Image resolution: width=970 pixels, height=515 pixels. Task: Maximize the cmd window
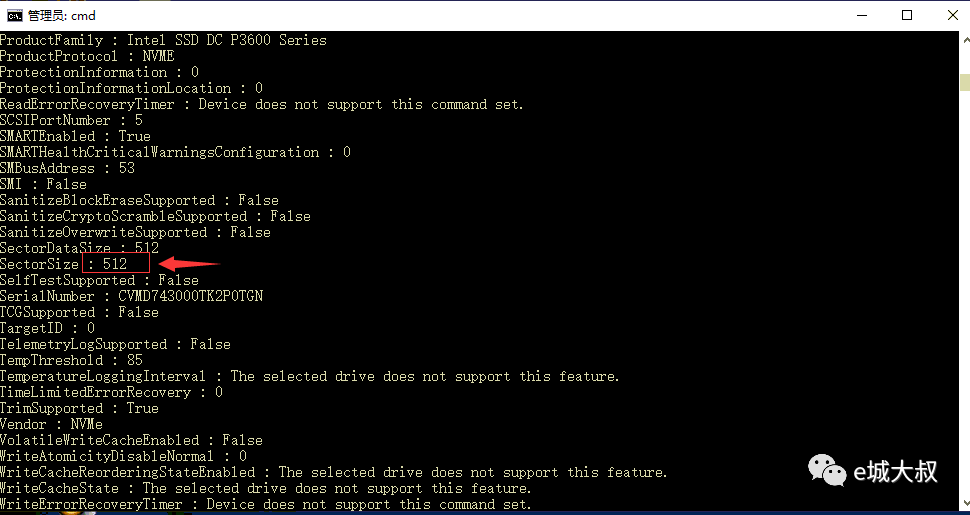(907, 15)
